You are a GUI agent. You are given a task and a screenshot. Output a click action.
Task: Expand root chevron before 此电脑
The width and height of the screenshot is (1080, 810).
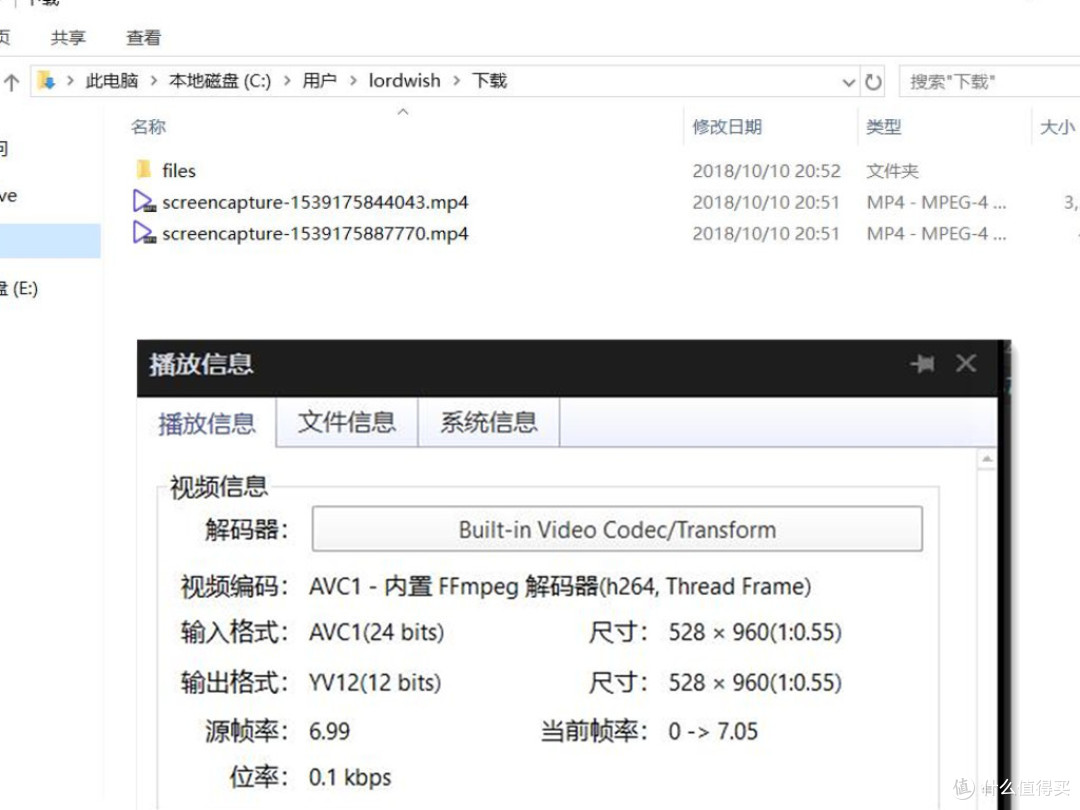70,81
